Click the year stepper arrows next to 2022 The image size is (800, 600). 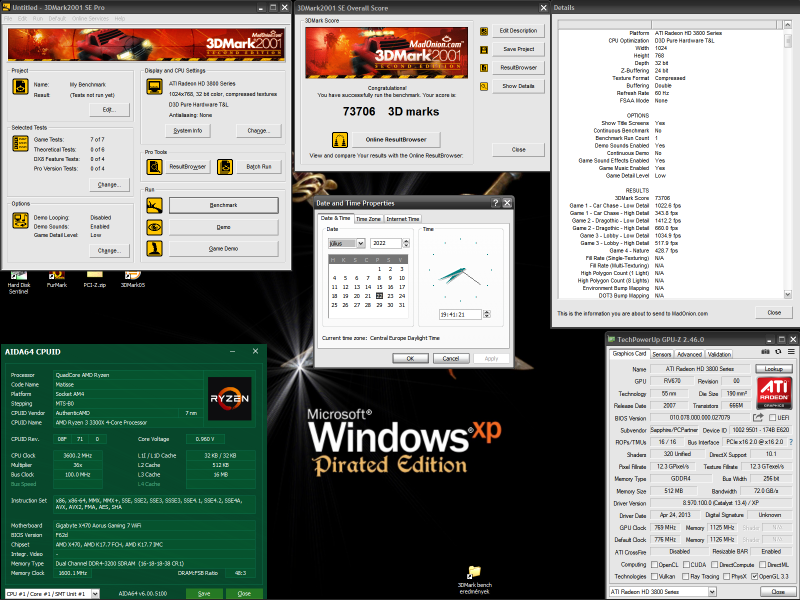(x=406, y=243)
